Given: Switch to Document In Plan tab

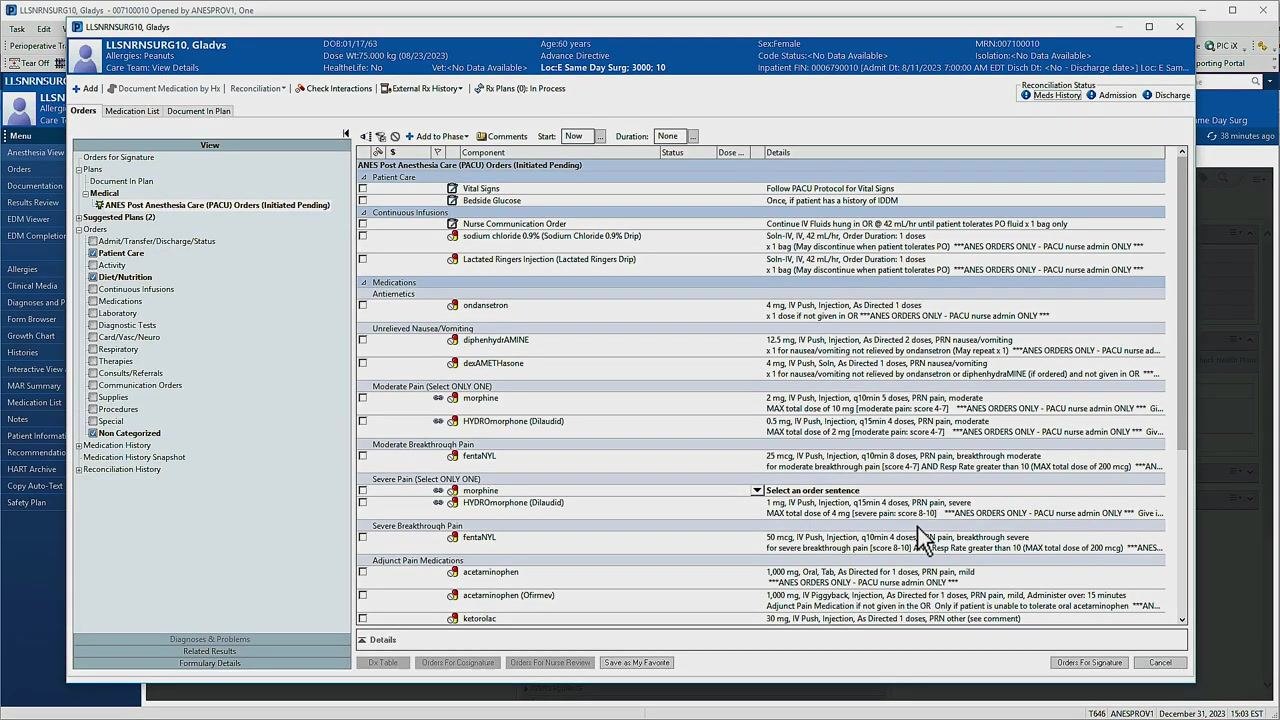Looking at the screenshot, I should click(199, 111).
